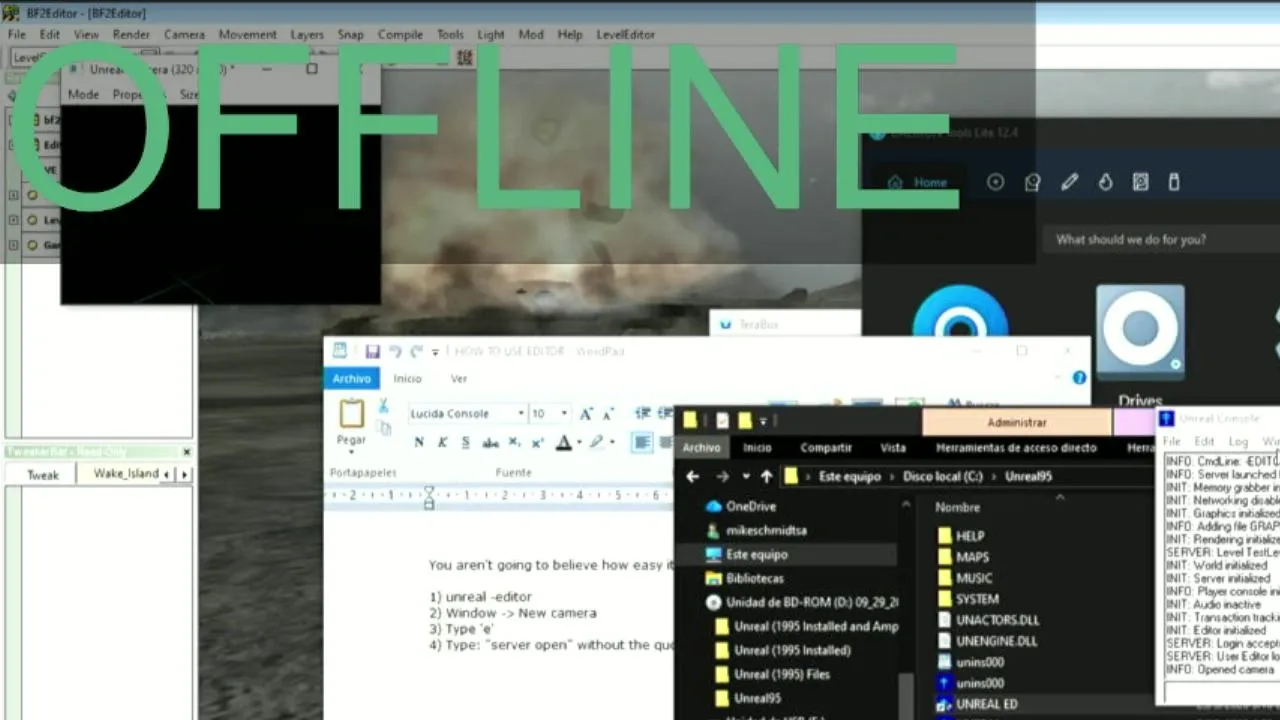Image resolution: width=1280 pixels, height=720 pixels.
Task: Open the highlight color dropdown arrow
Action: (612, 443)
